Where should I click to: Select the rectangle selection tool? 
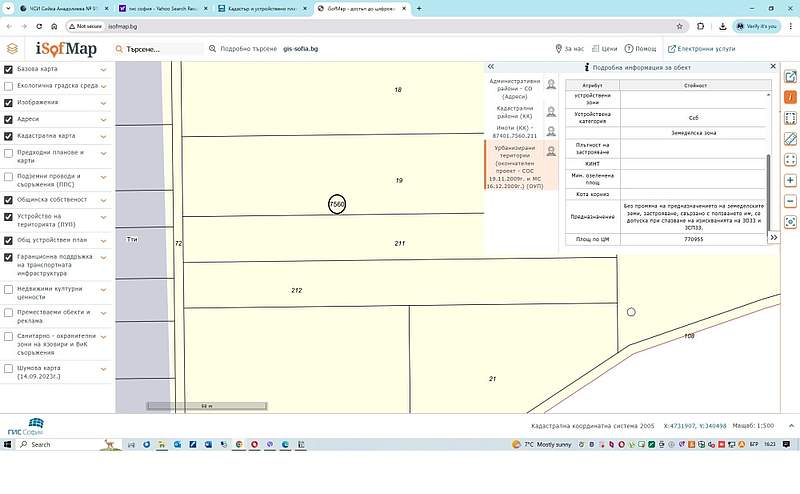pyautogui.click(x=790, y=118)
